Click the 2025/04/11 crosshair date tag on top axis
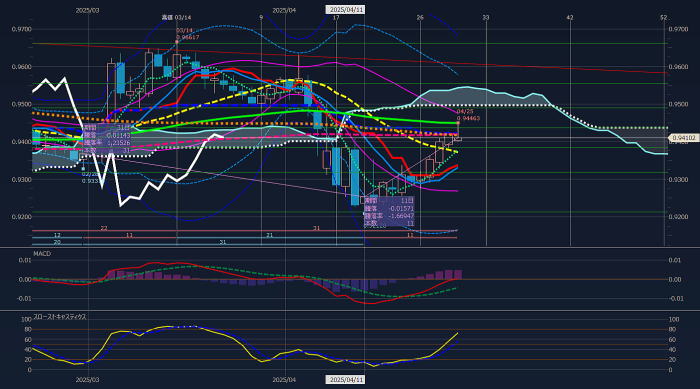The height and width of the screenshot is (389, 700). pos(345,10)
